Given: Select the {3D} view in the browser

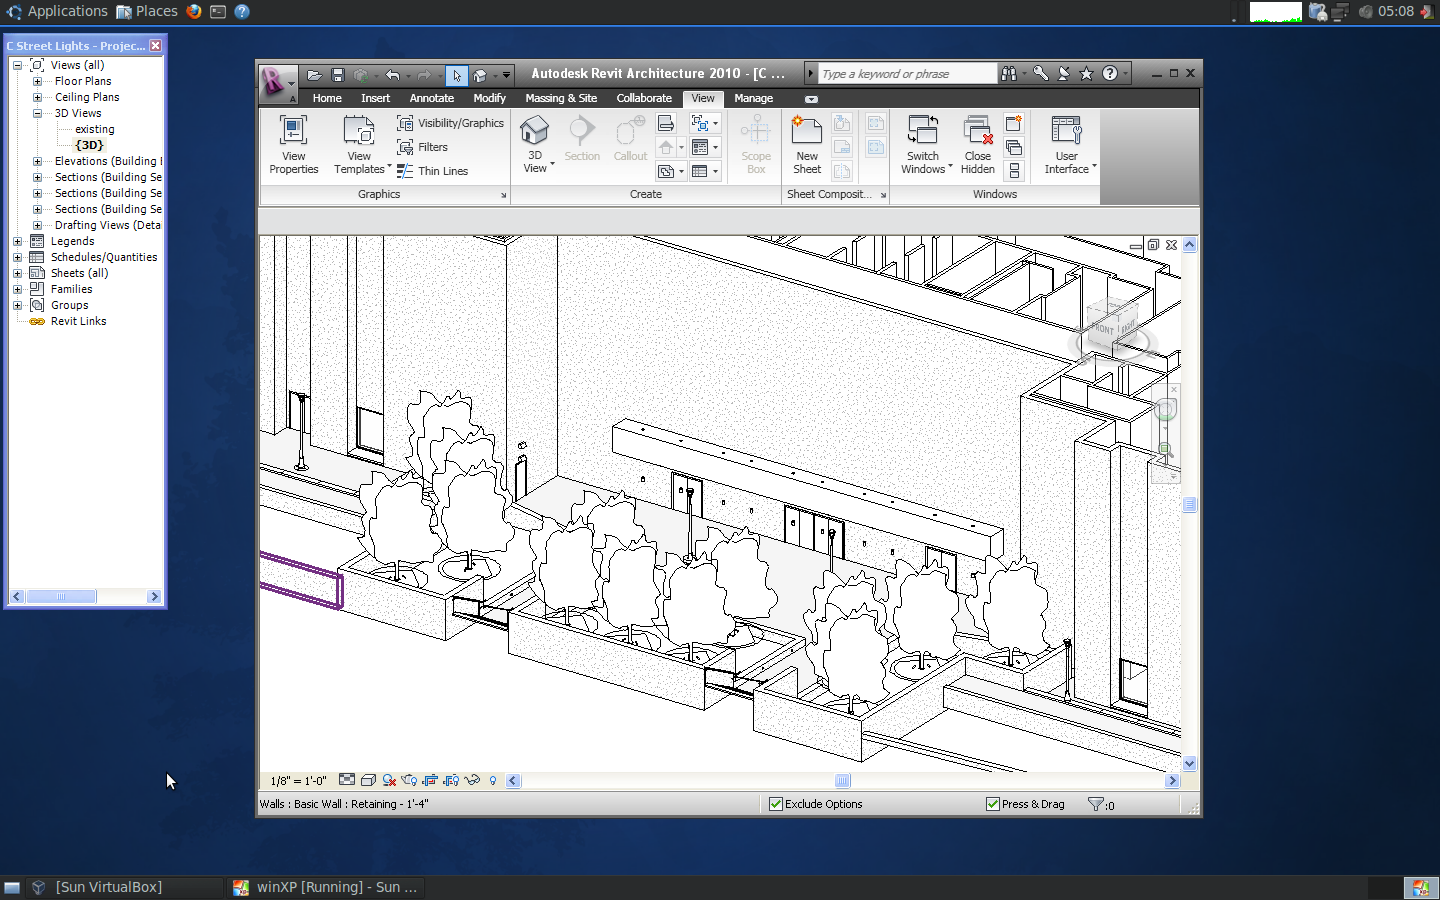Looking at the screenshot, I should pyautogui.click(x=89, y=145).
